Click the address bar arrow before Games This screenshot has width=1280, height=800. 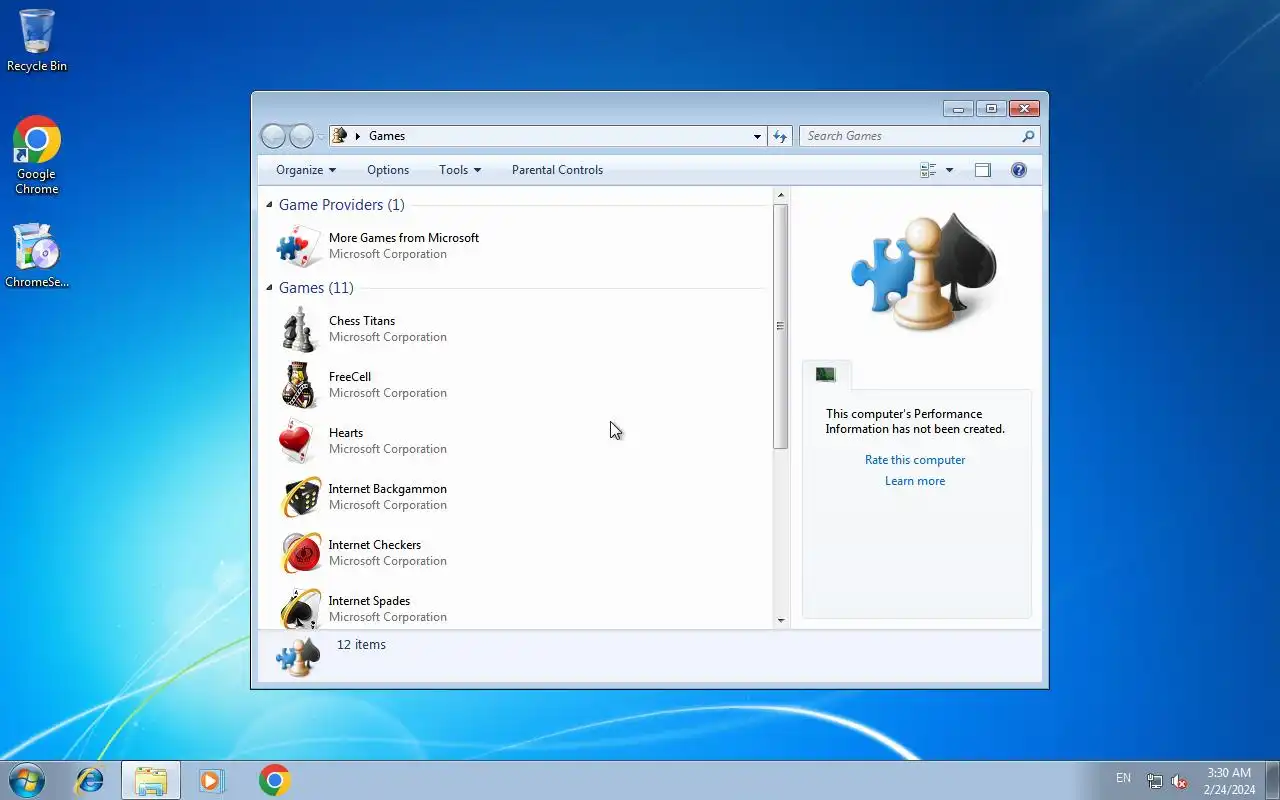358,136
